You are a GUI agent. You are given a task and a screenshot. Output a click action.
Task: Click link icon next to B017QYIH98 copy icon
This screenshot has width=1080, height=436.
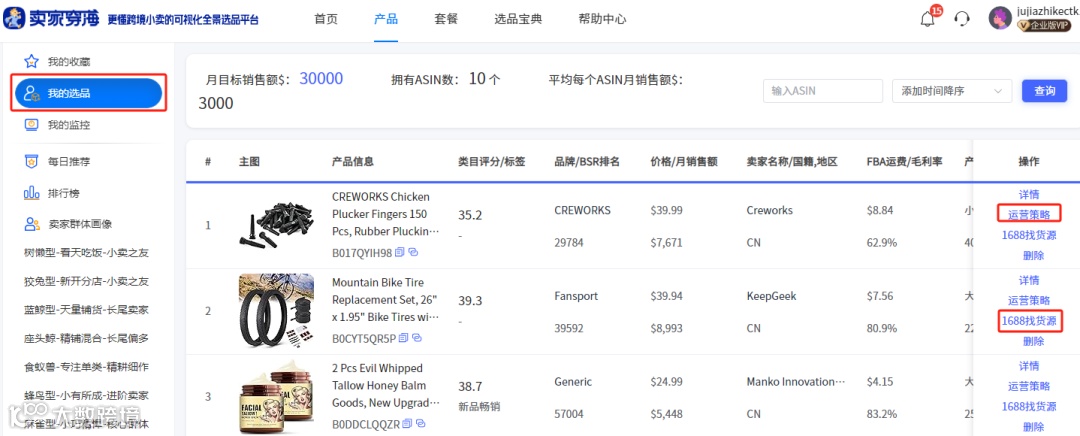point(413,253)
